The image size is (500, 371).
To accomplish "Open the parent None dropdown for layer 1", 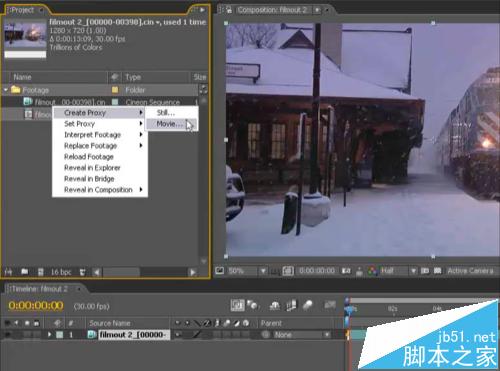I will tap(302, 334).
